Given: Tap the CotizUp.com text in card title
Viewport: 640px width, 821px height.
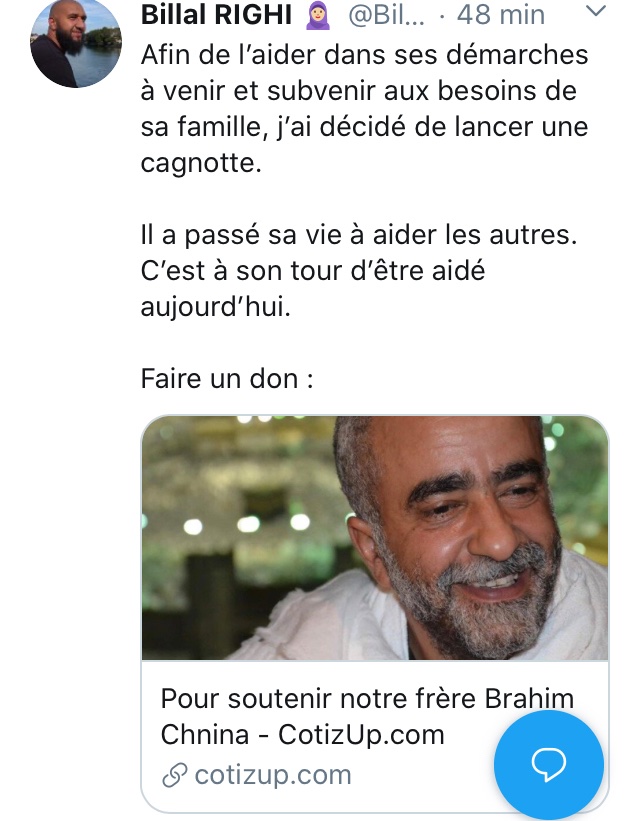Looking at the screenshot, I should coord(361,735).
